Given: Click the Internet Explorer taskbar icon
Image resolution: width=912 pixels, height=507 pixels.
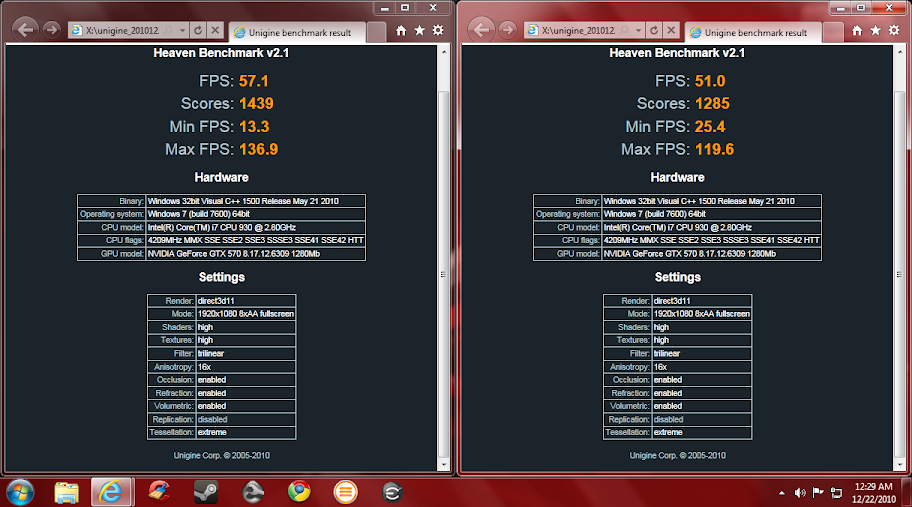Looking at the screenshot, I should point(111,492).
